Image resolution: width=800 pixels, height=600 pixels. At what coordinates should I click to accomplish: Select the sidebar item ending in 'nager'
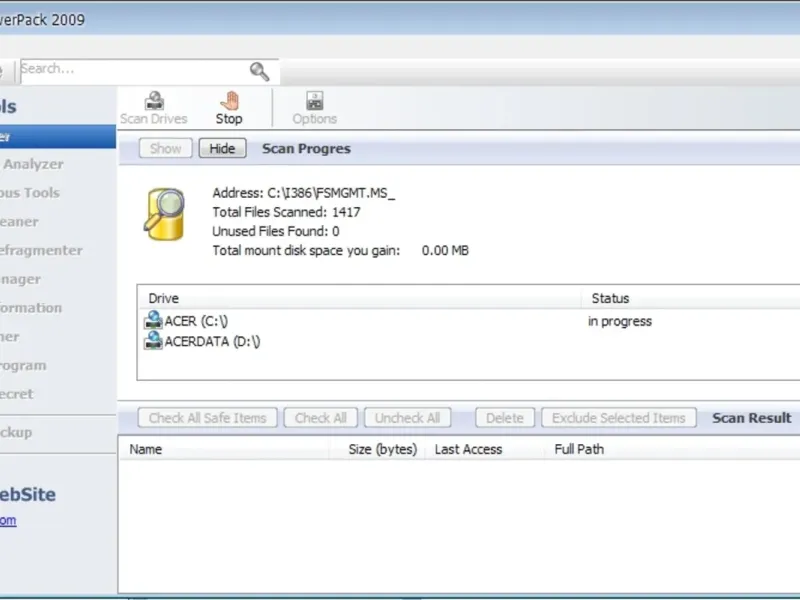tap(20, 280)
